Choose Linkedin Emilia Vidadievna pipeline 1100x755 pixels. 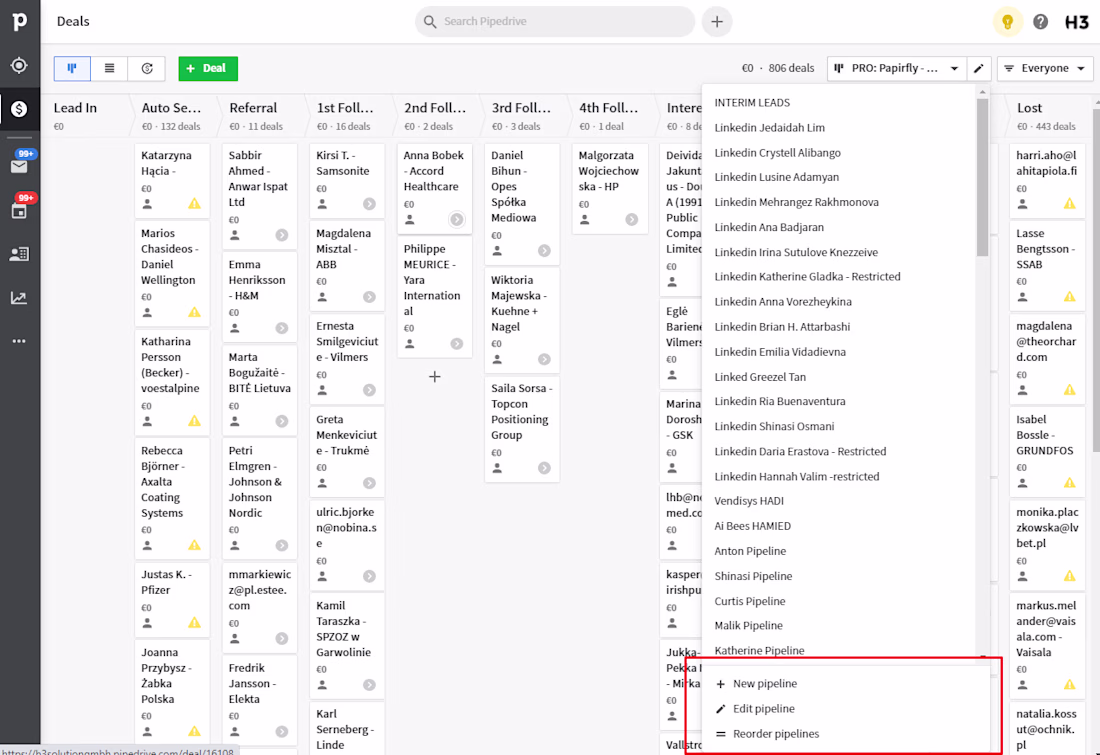(780, 352)
